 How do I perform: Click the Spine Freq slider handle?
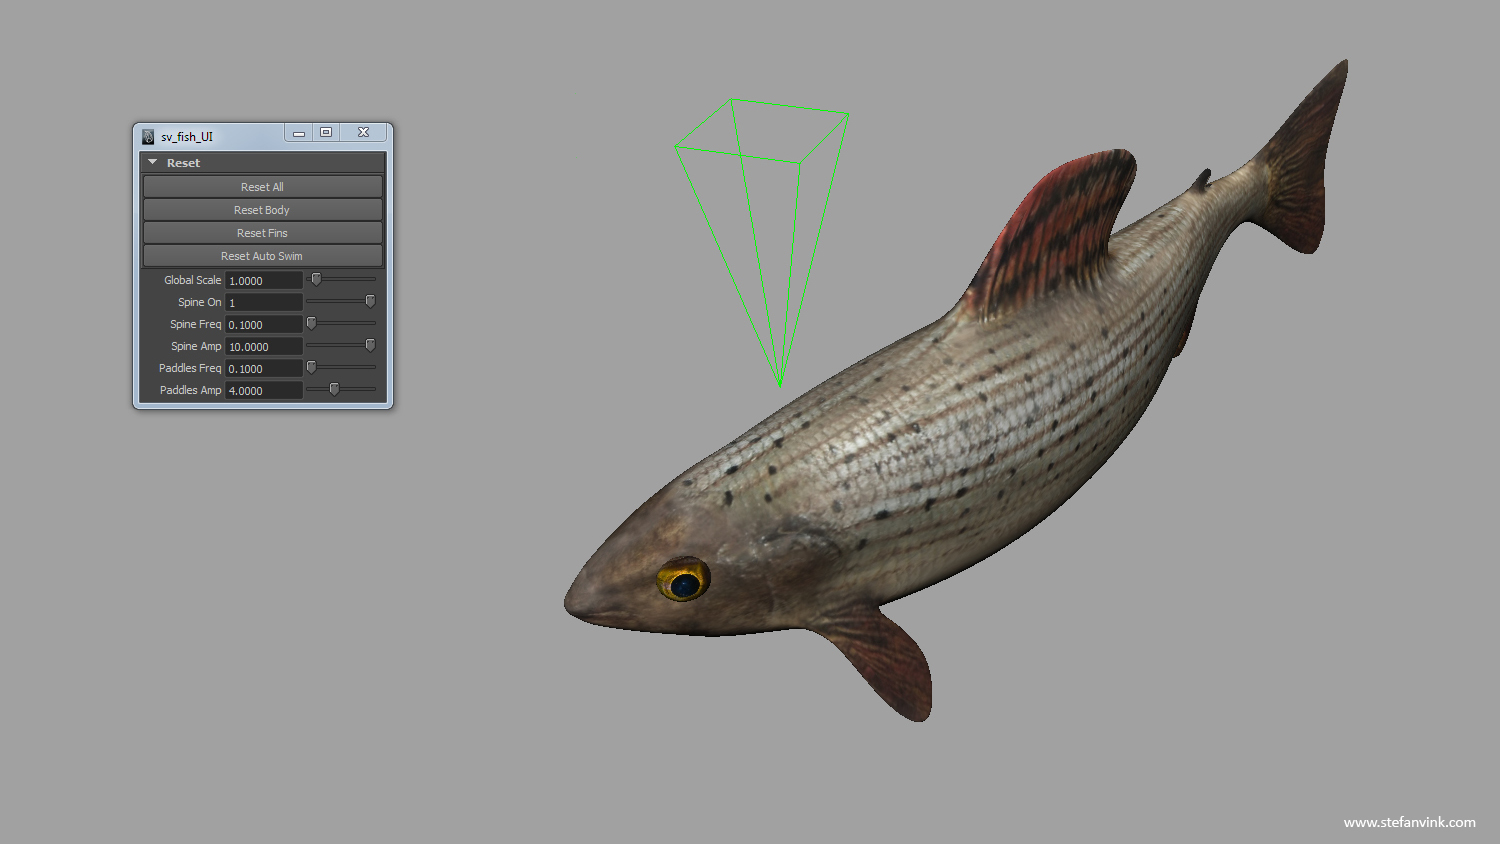[311, 324]
